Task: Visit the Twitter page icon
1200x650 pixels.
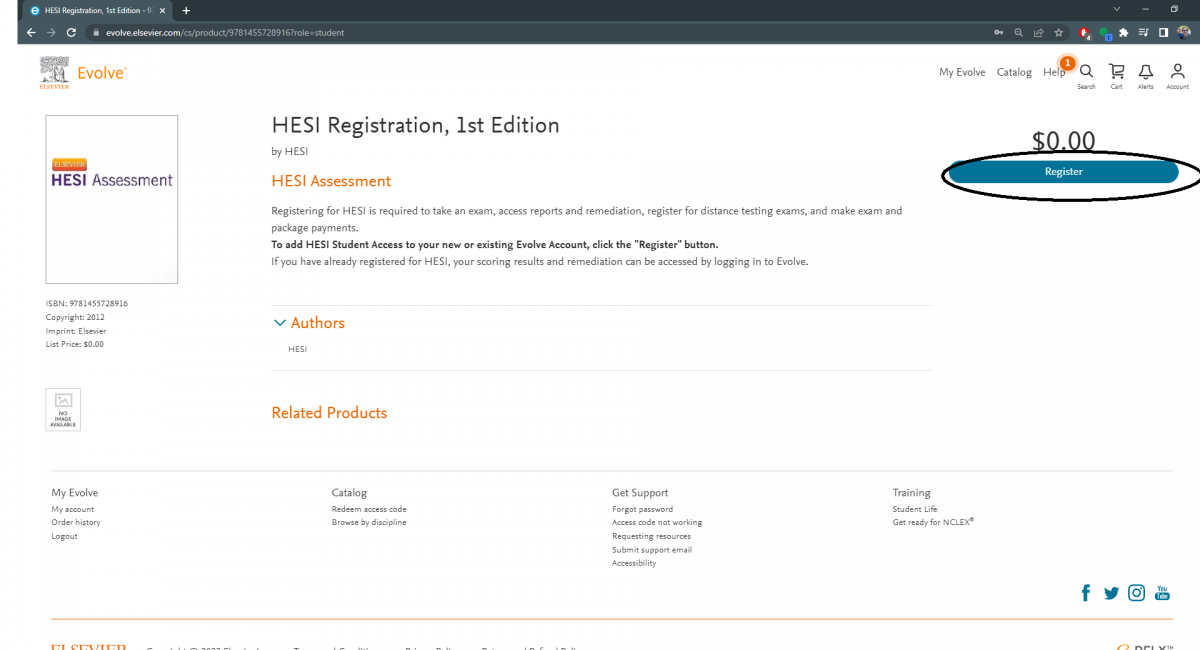Action: click(x=1111, y=593)
